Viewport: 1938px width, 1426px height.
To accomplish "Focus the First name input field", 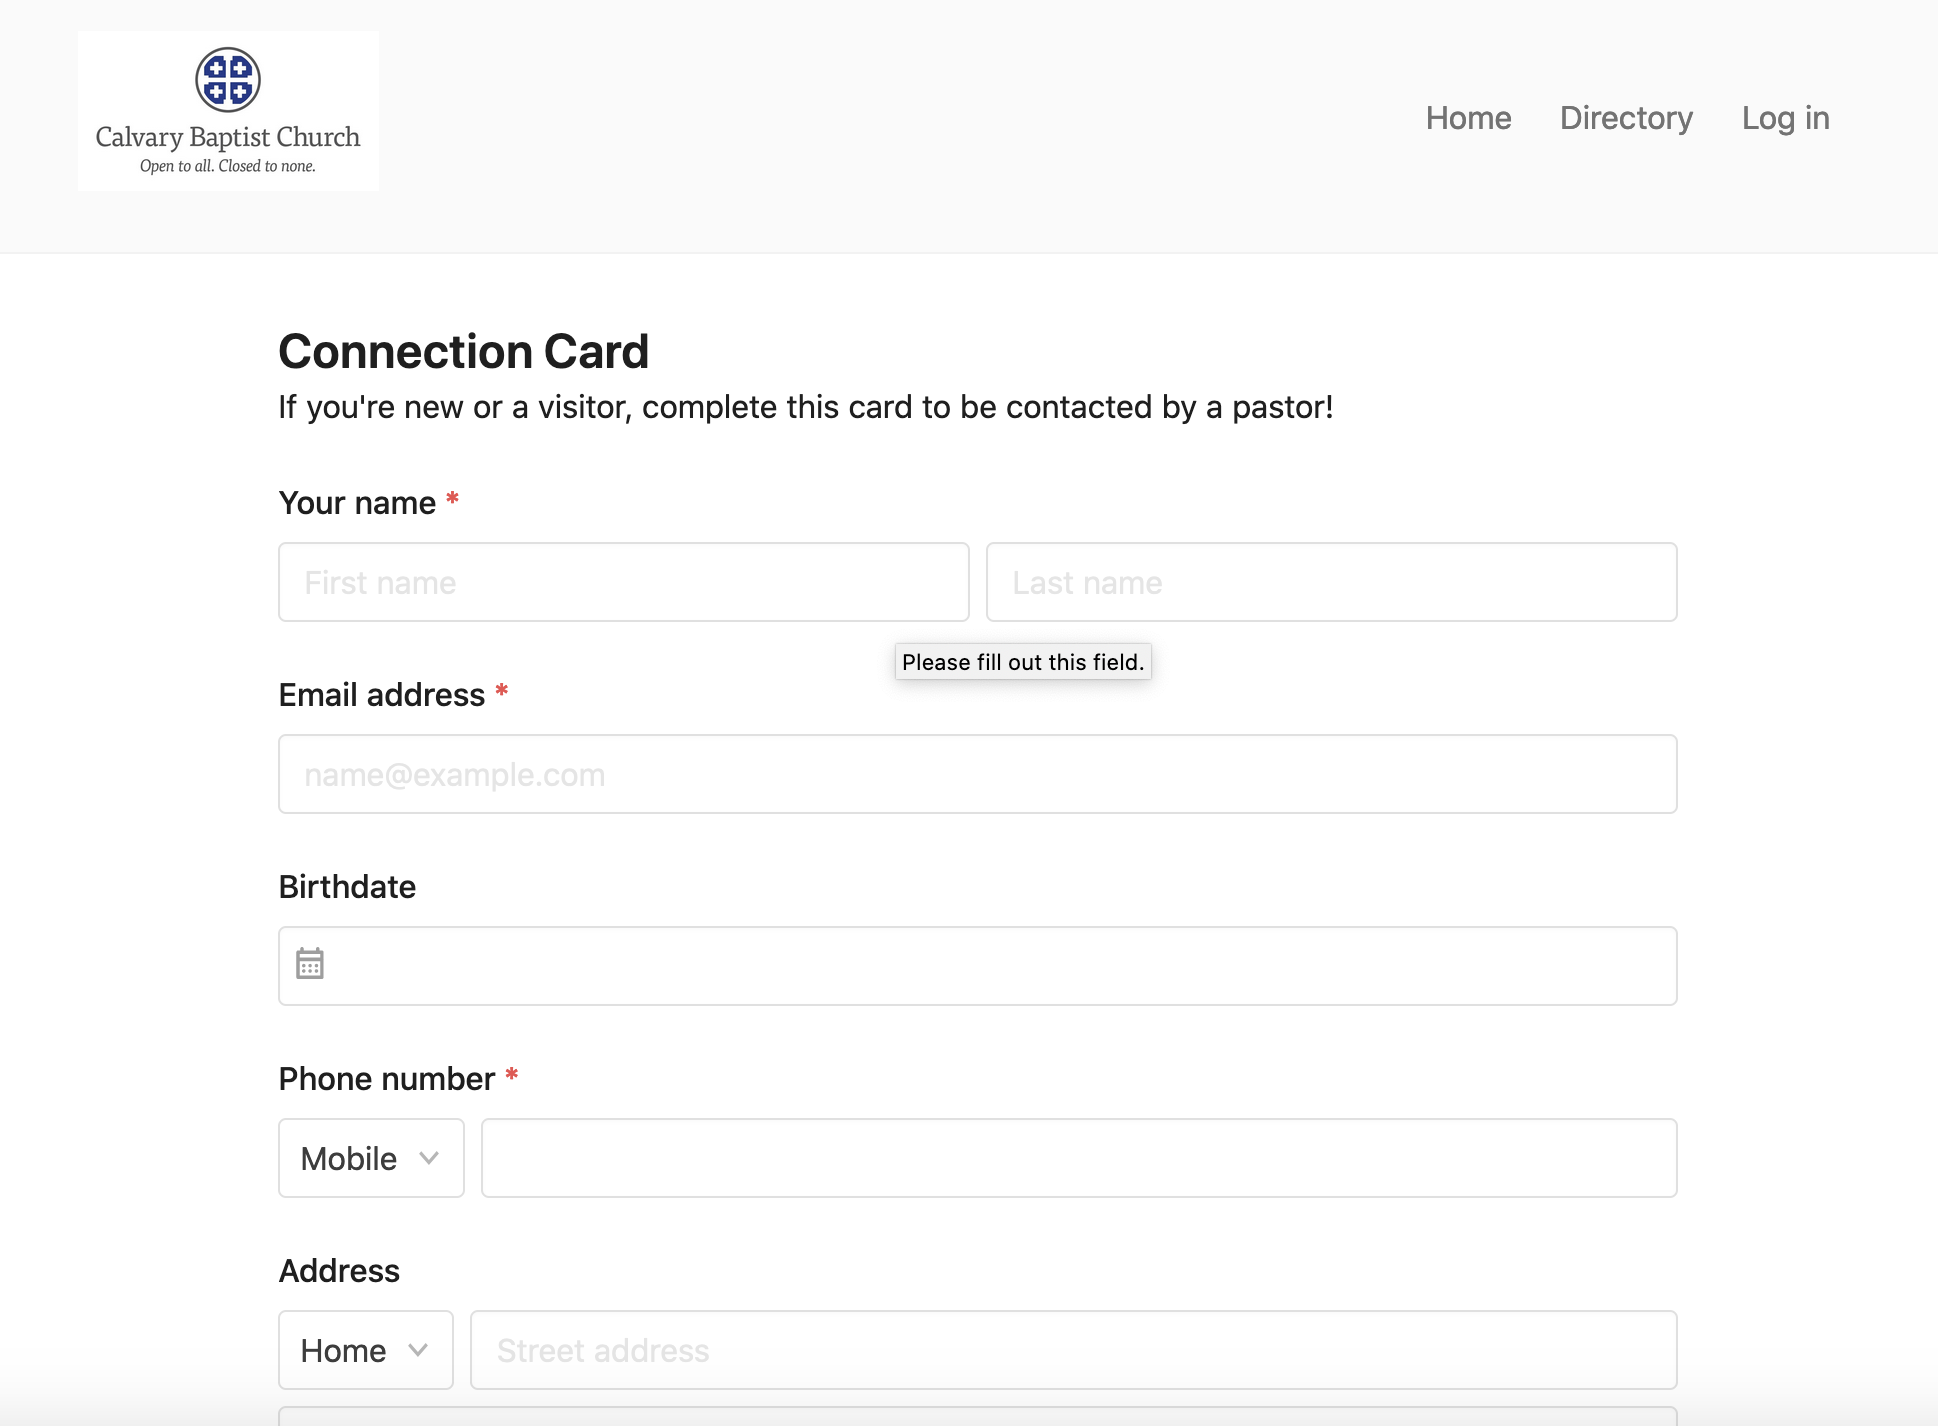I will pos(623,582).
